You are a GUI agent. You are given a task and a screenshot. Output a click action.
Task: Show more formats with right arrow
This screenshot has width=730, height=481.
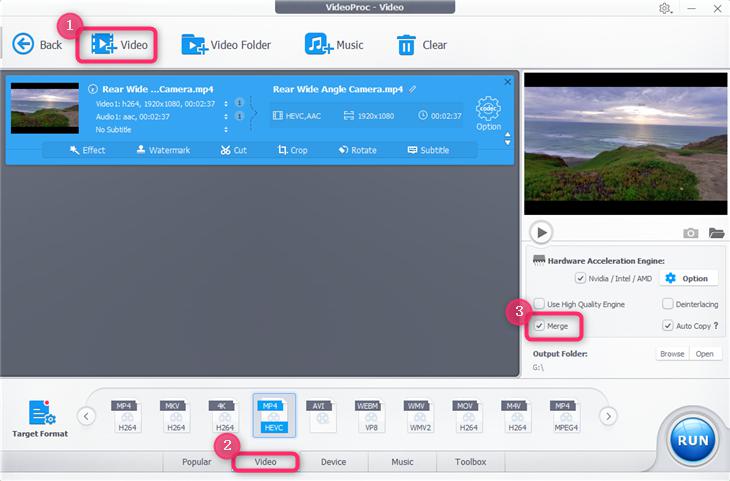[x=608, y=416]
